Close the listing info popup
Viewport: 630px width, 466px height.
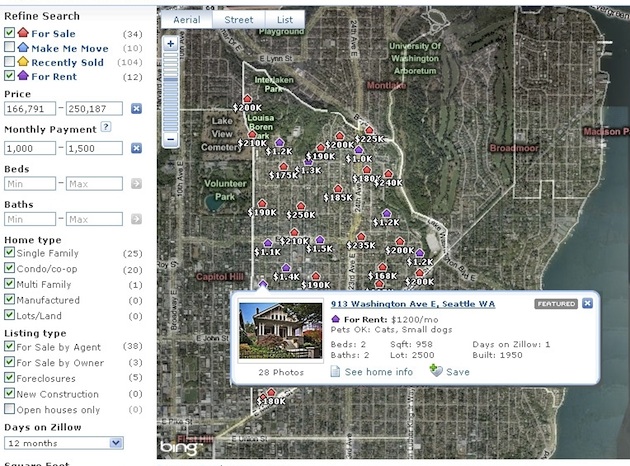[x=587, y=303]
